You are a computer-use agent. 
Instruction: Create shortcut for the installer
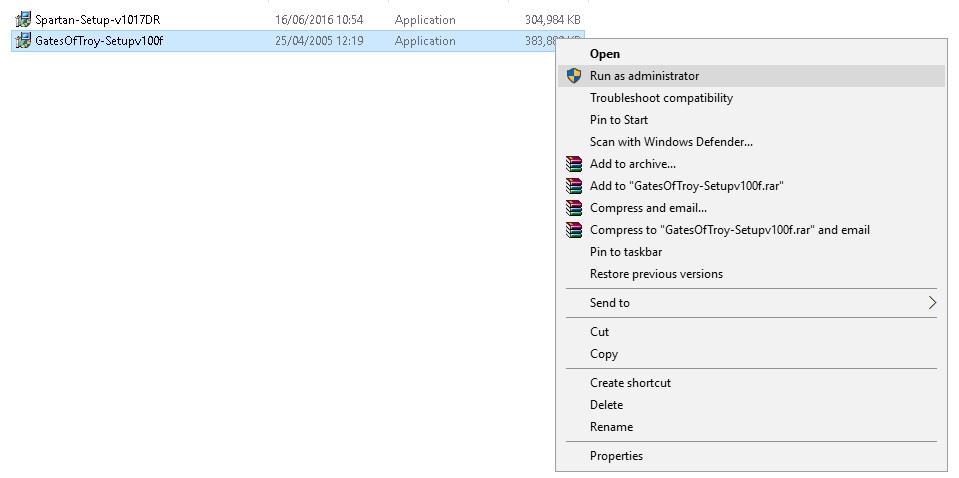tap(630, 383)
